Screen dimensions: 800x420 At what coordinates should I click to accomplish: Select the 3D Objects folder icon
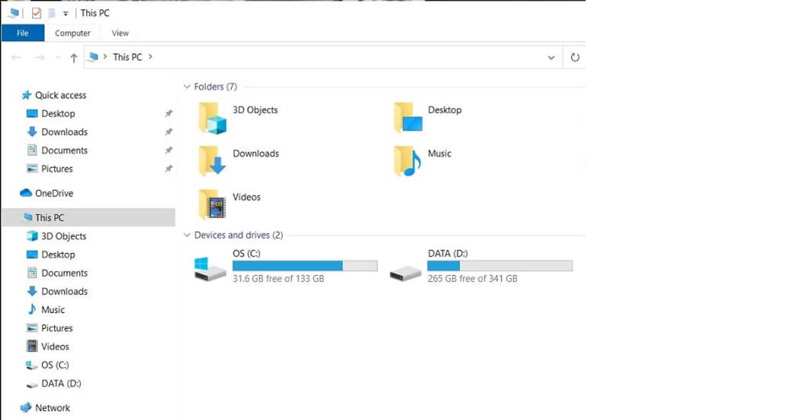click(212, 118)
